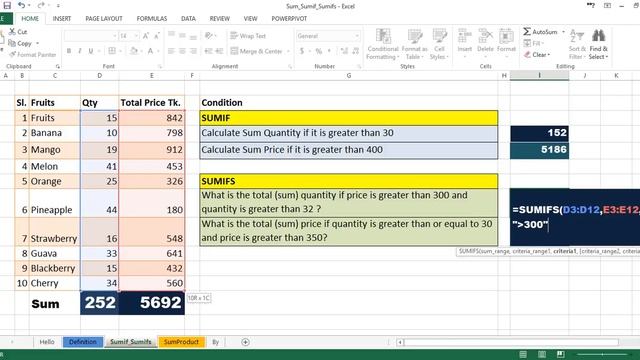Open the REVIEW ribbon tab

coord(220,18)
